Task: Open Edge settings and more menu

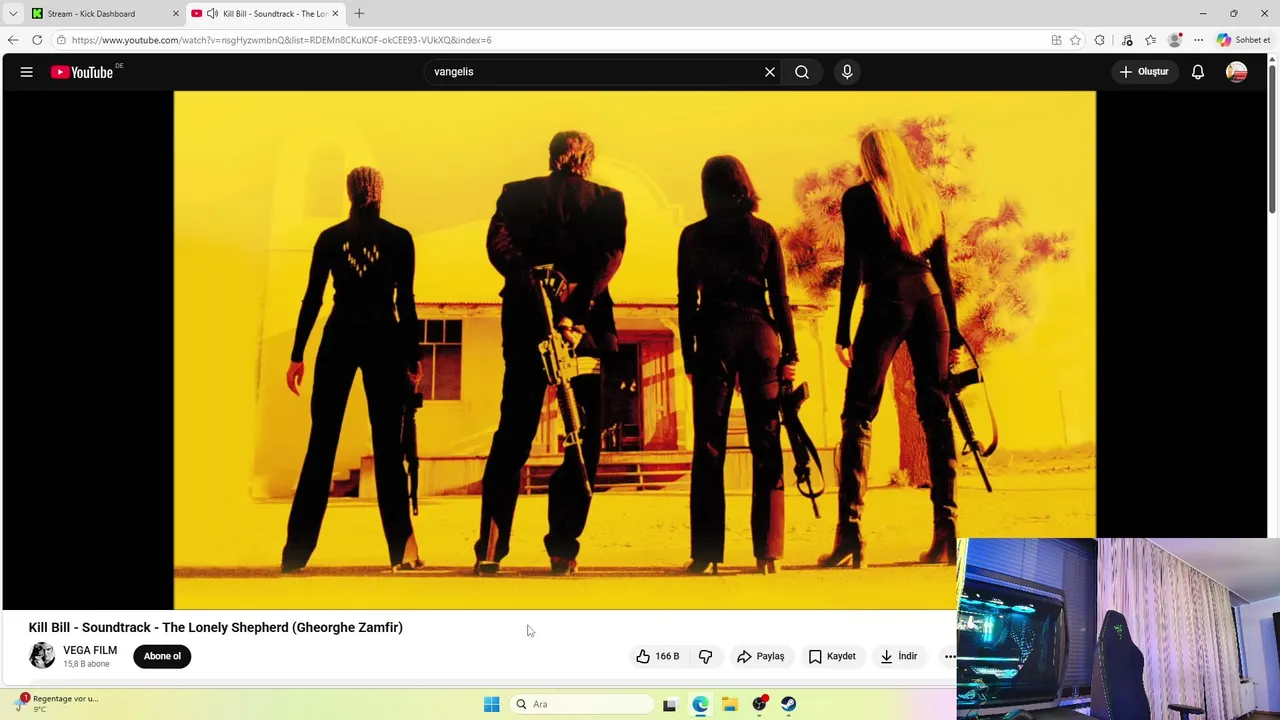Action: [1198, 40]
